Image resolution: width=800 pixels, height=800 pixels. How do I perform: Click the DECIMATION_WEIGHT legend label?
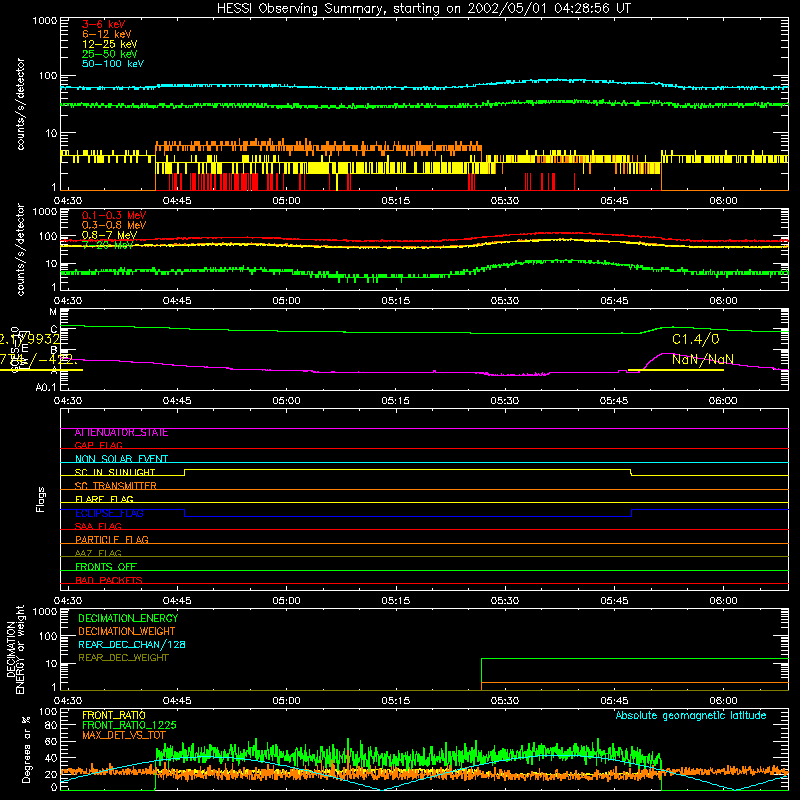pos(127,632)
